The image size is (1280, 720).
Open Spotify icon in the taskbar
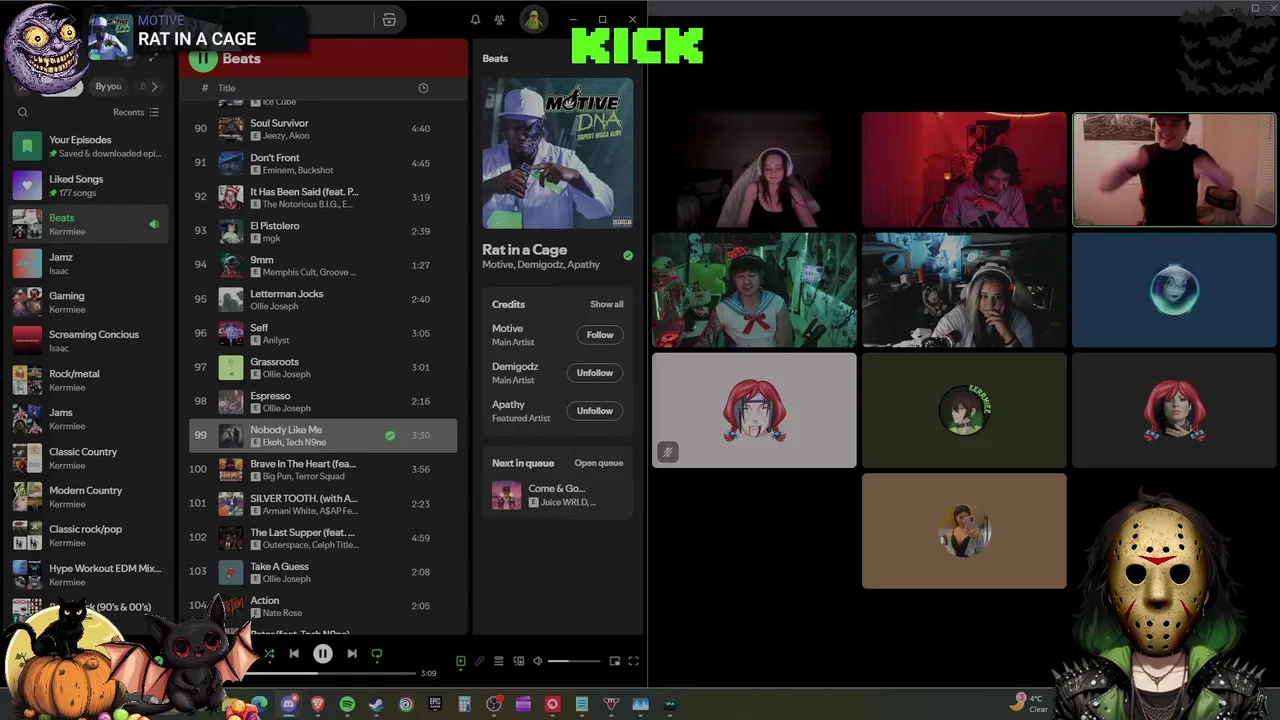tap(347, 704)
